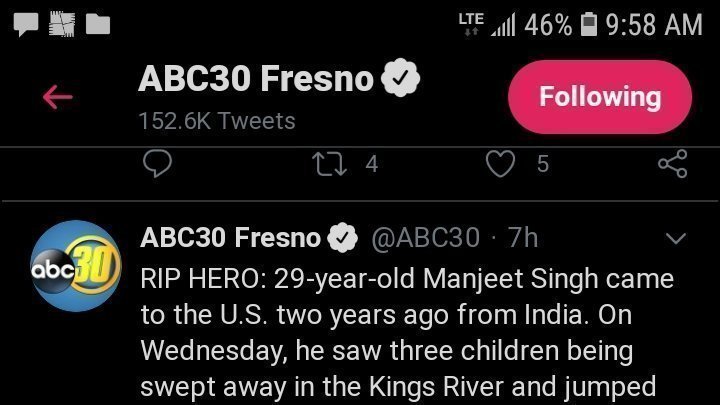Tap the folder icon in the status bar
The height and width of the screenshot is (405, 720).
[x=98, y=23]
